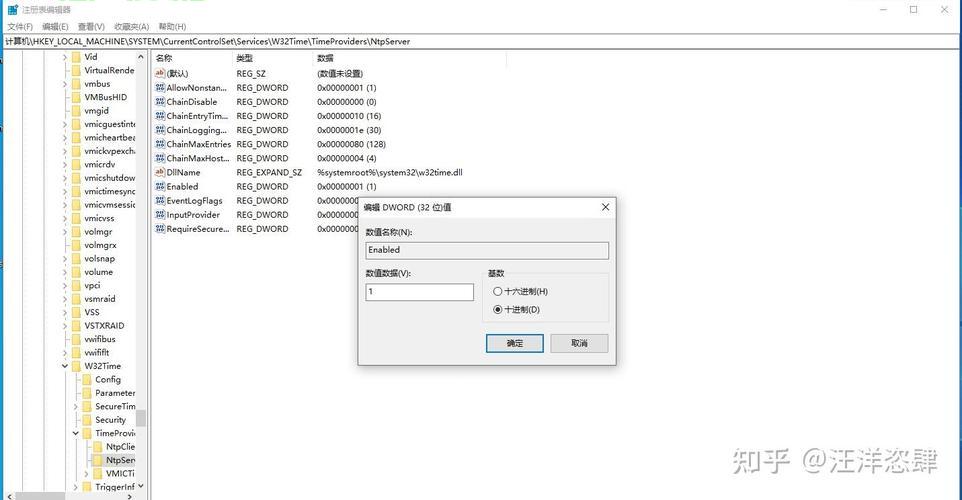This screenshot has width=962, height=500.
Task: Click the DllName string value icon
Action: pyautogui.click(x=159, y=172)
